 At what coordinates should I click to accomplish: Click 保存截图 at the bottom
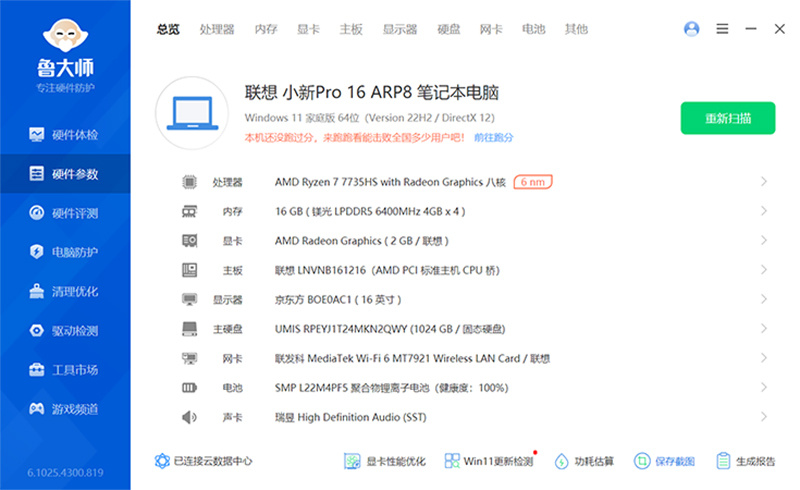click(664, 461)
